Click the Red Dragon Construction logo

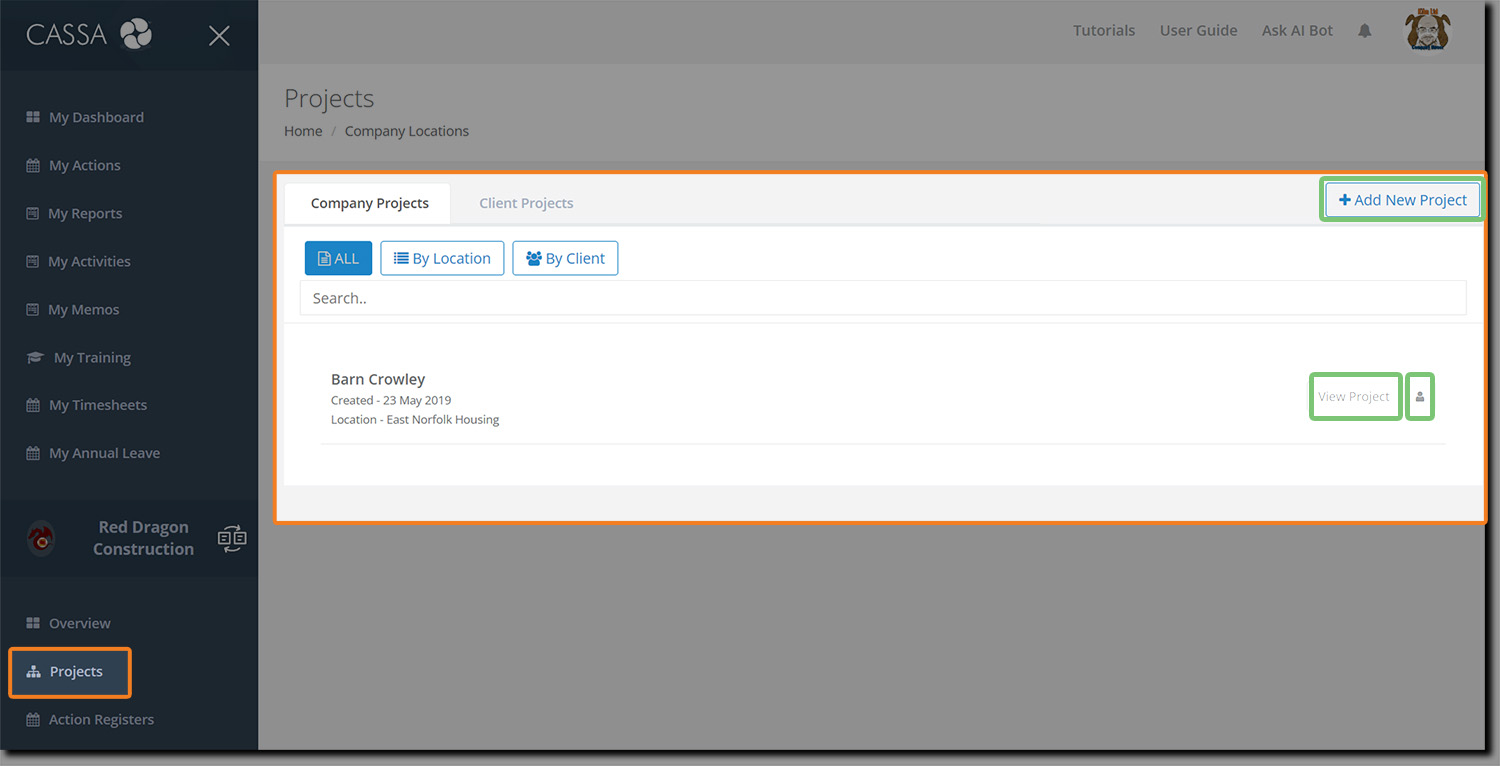pos(41,538)
